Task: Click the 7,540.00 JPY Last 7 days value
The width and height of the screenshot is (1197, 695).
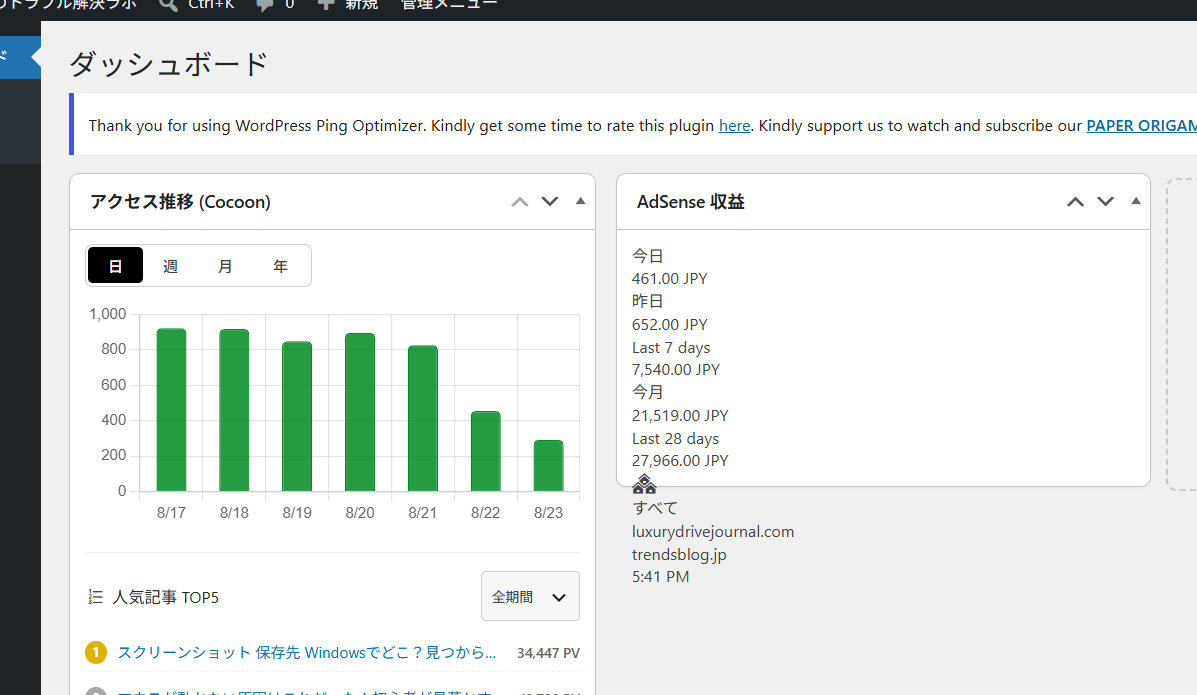Action: click(676, 370)
